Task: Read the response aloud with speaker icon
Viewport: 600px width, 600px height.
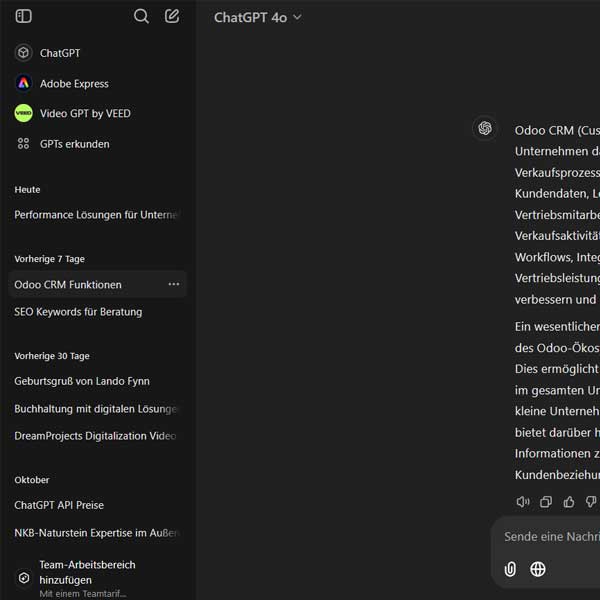Action: (x=523, y=502)
